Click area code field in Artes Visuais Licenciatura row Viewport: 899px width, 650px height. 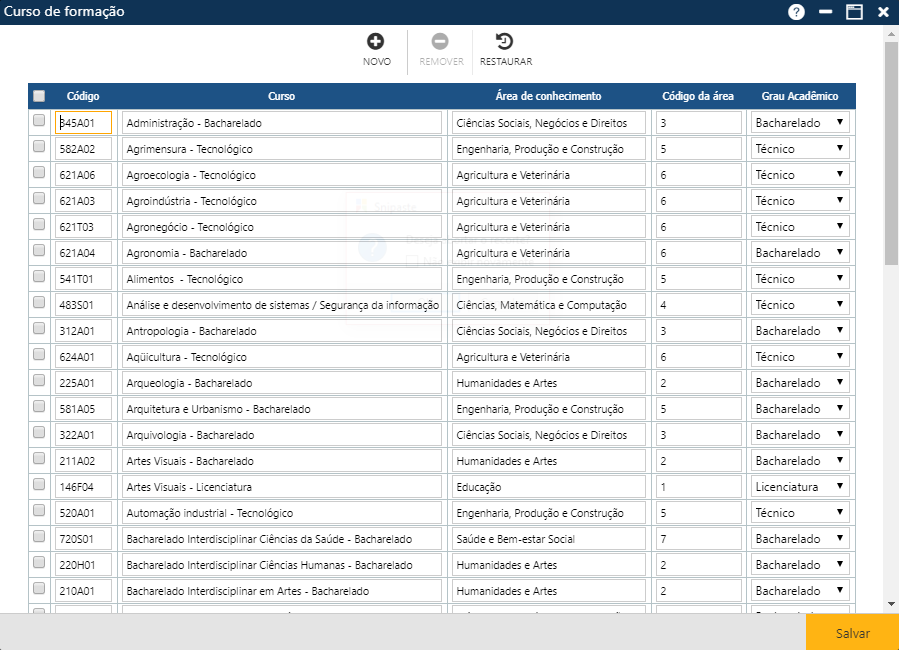point(698,487)
